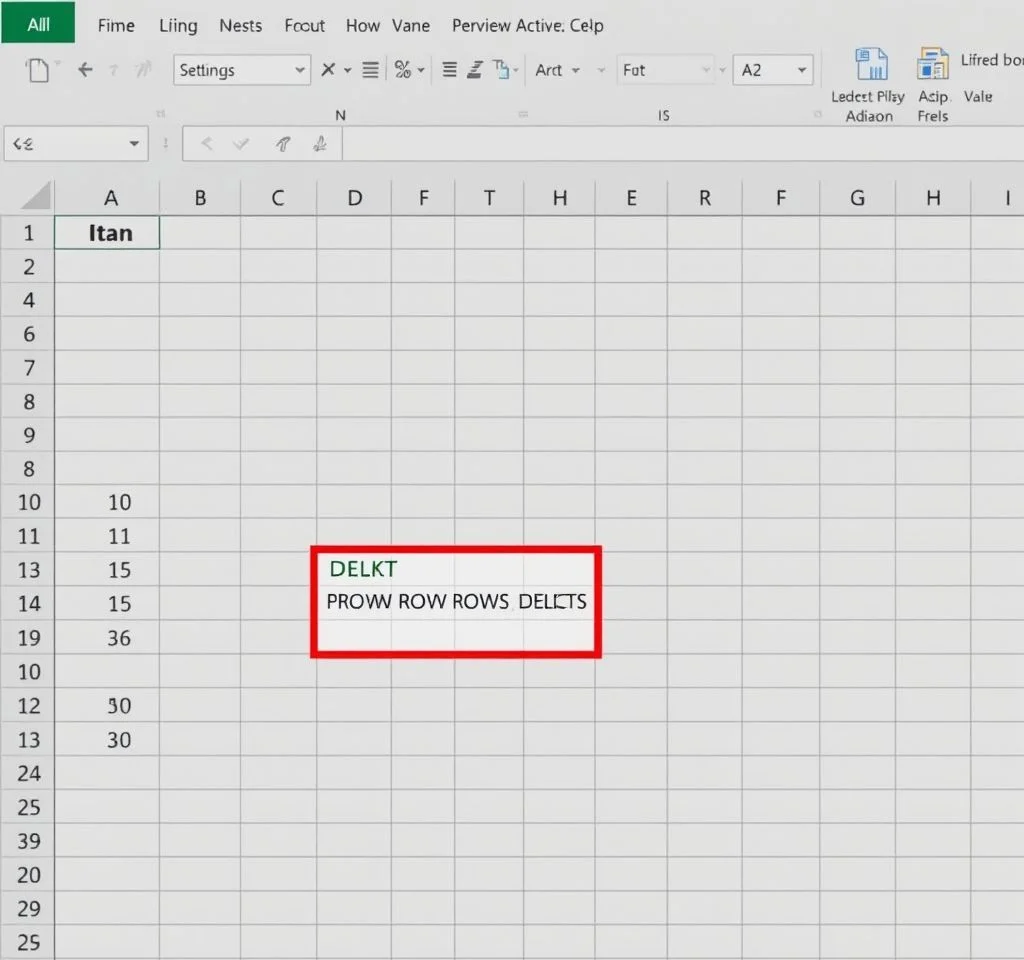The height and width of the screenshot is (960, 1024).
Task: Open the green All tab
Action: click(38, 25)
